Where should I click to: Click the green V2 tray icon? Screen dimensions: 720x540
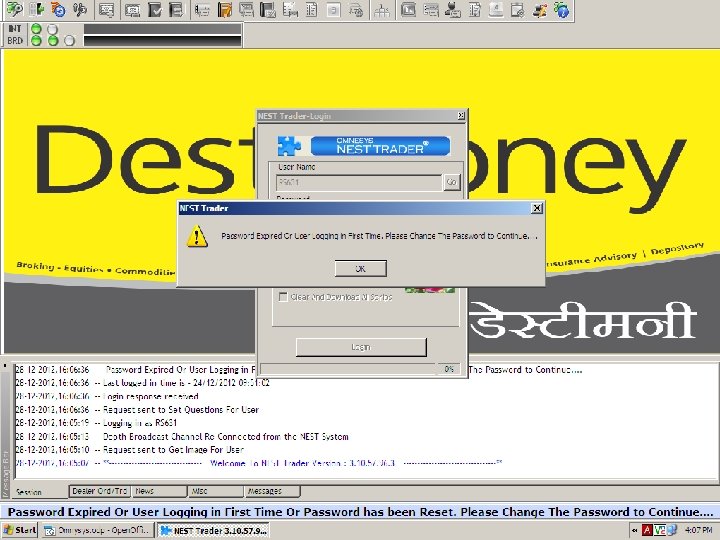(659, 530)
